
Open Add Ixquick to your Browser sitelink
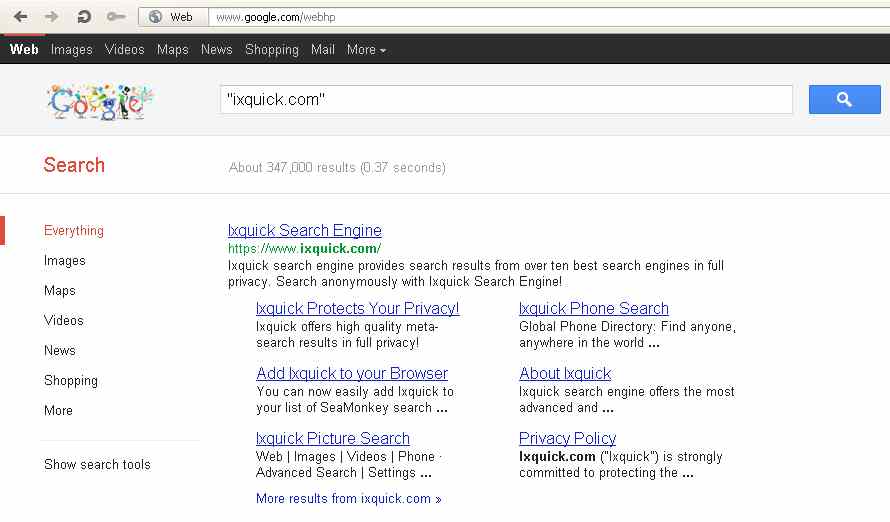(352, 373)
